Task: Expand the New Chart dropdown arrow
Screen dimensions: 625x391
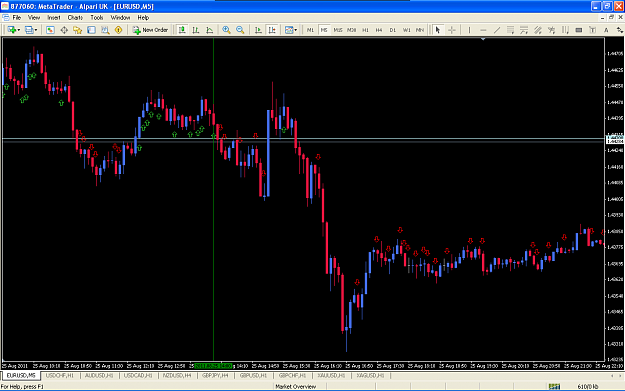Action: point(18,30)
